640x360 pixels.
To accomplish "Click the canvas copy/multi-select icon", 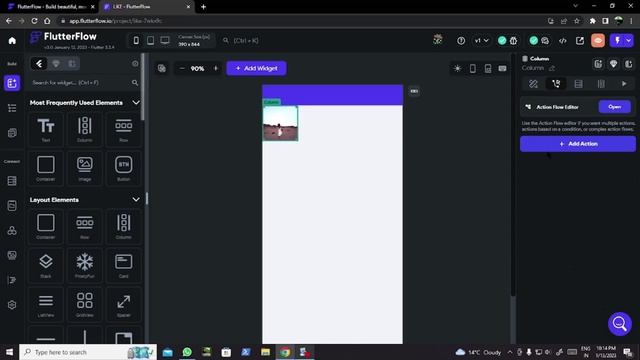I will click(x=162, y=69).
